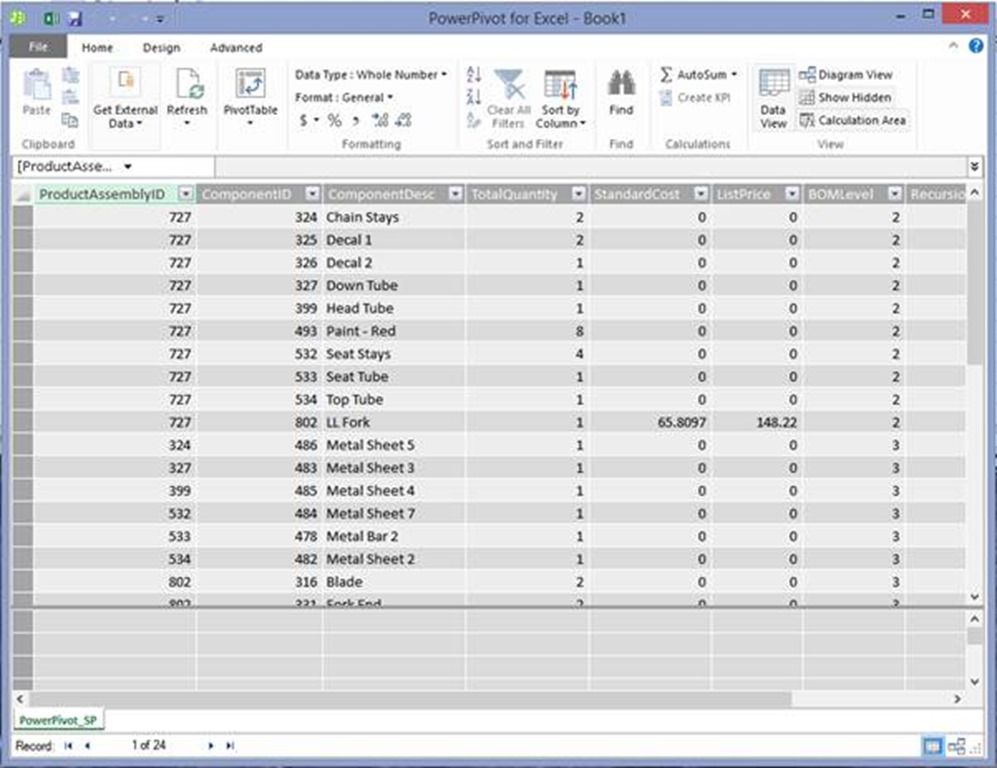Viewport: 997px width, 768px height.
Task: Create a PivotTable from the ribbon
Action: click(x=251, y=97)
